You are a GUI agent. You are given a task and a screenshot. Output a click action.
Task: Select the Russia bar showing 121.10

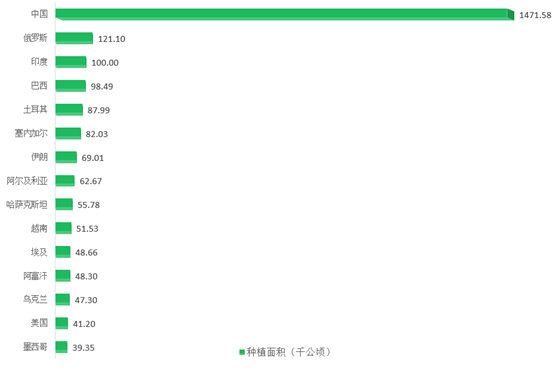(74, 38)
